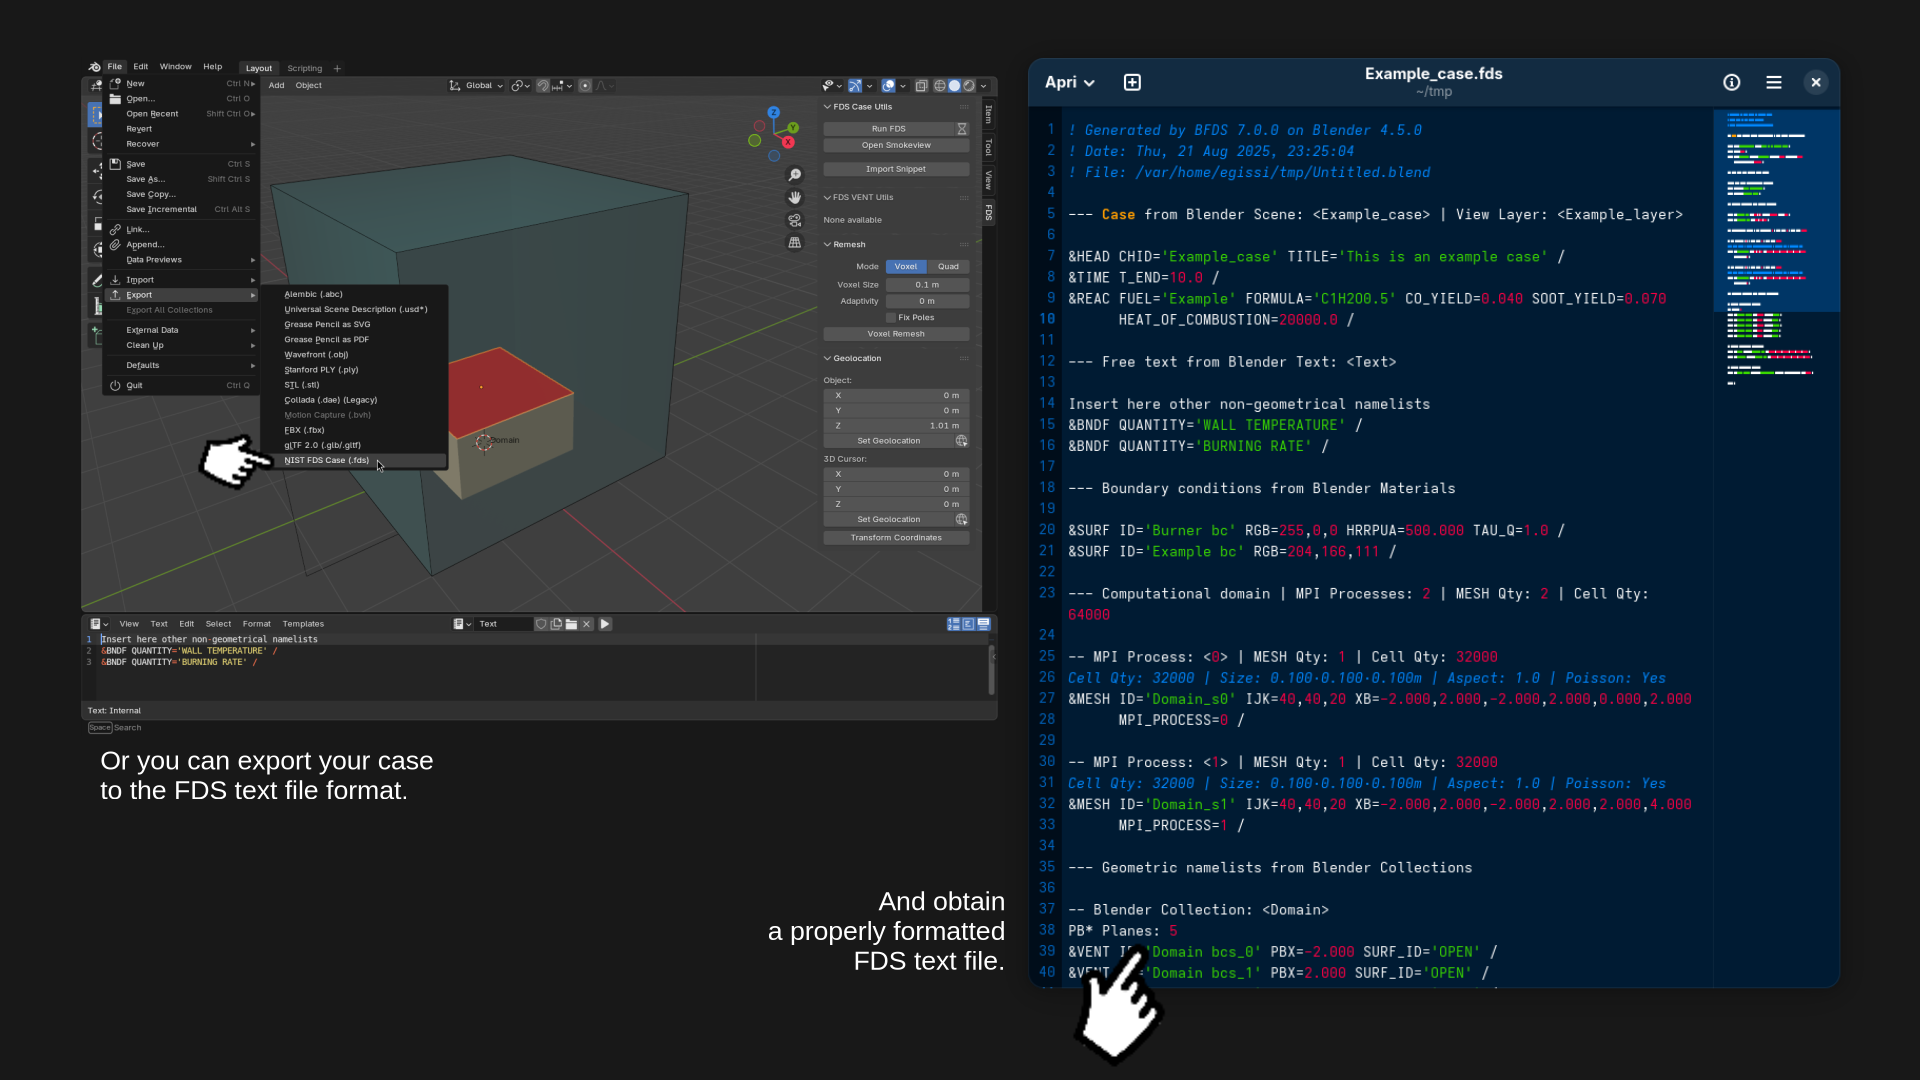
Task: Toggle X-ray mode icon in viewport header
Action: [922, 86]
